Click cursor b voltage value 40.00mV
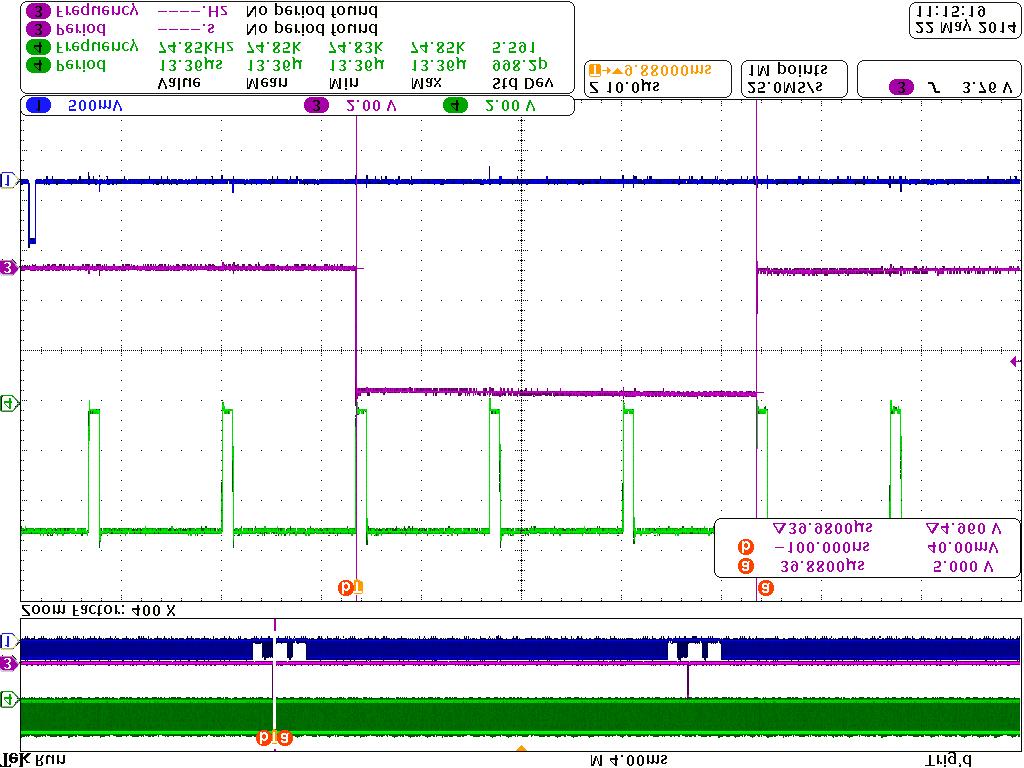The width and height of the screenshot is (1024, 768). tap(963, 547)
